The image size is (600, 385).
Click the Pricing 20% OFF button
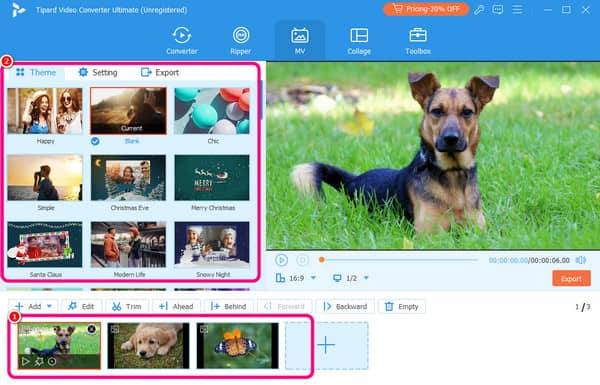click(426, 9)
